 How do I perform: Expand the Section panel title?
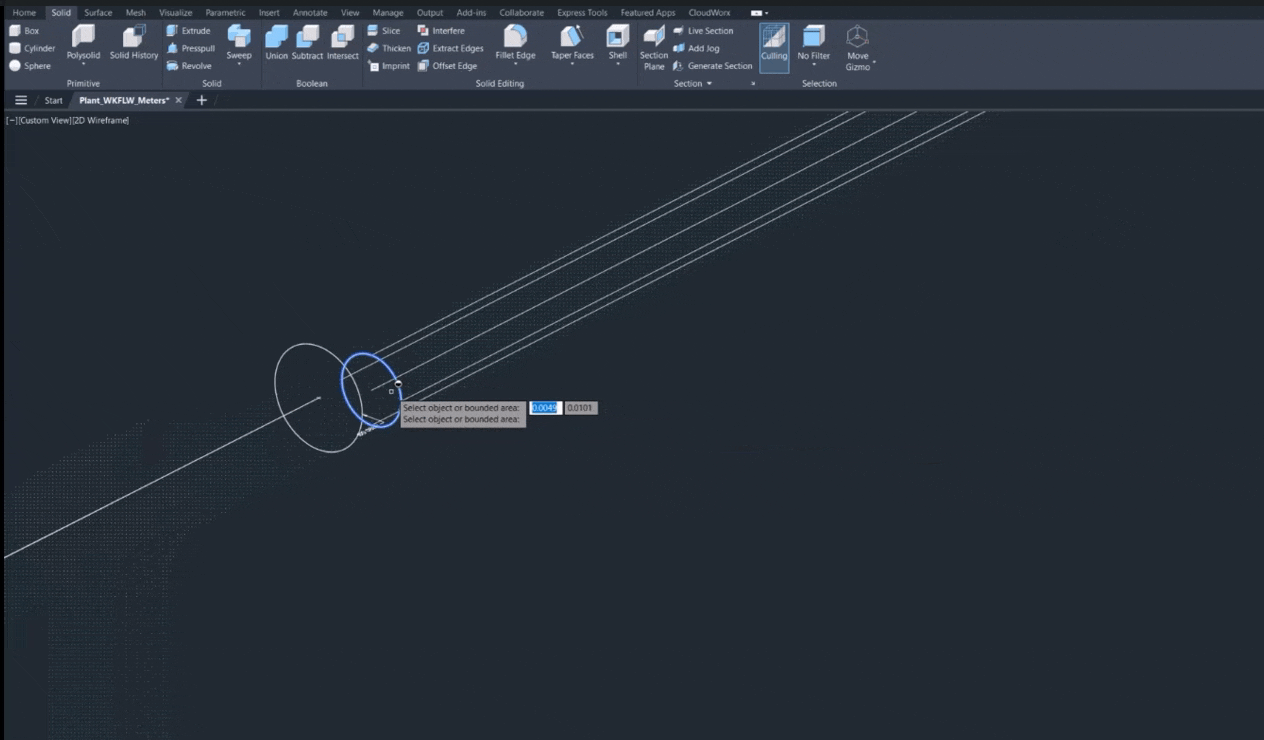[x=692, y=84]
